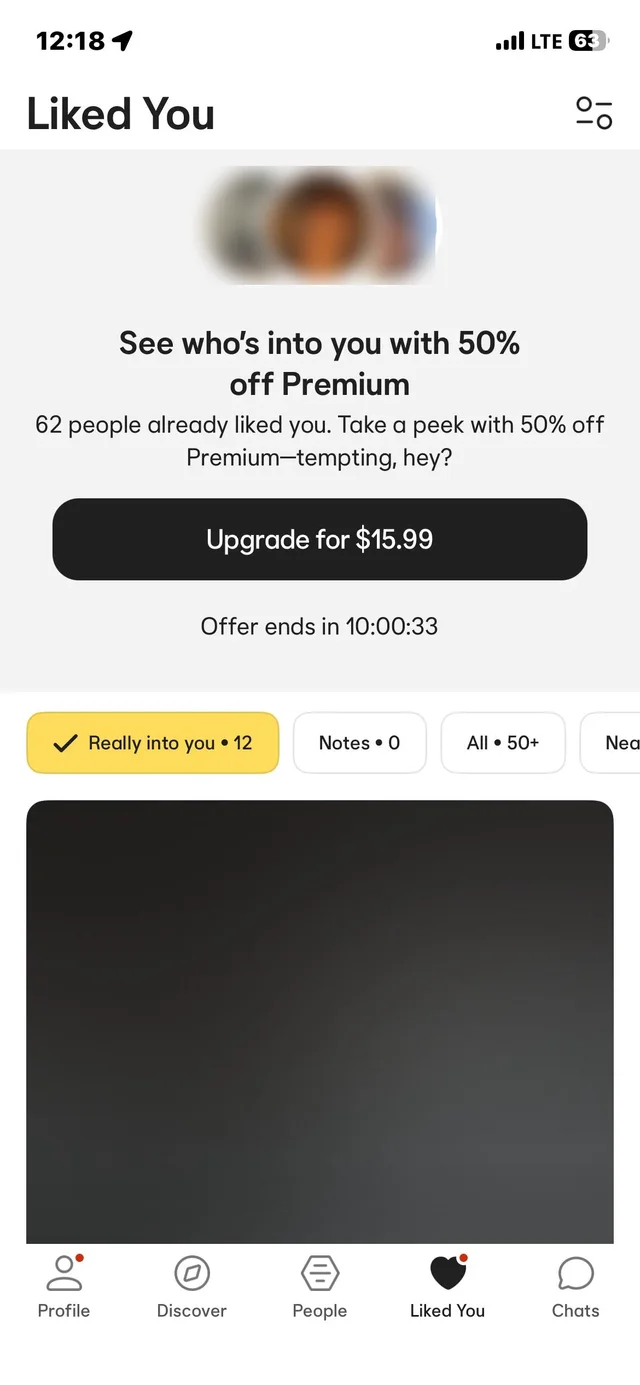Select the partially visible Nearby chip
Screen dimensions: 640x1385
(x=610, y=743)
